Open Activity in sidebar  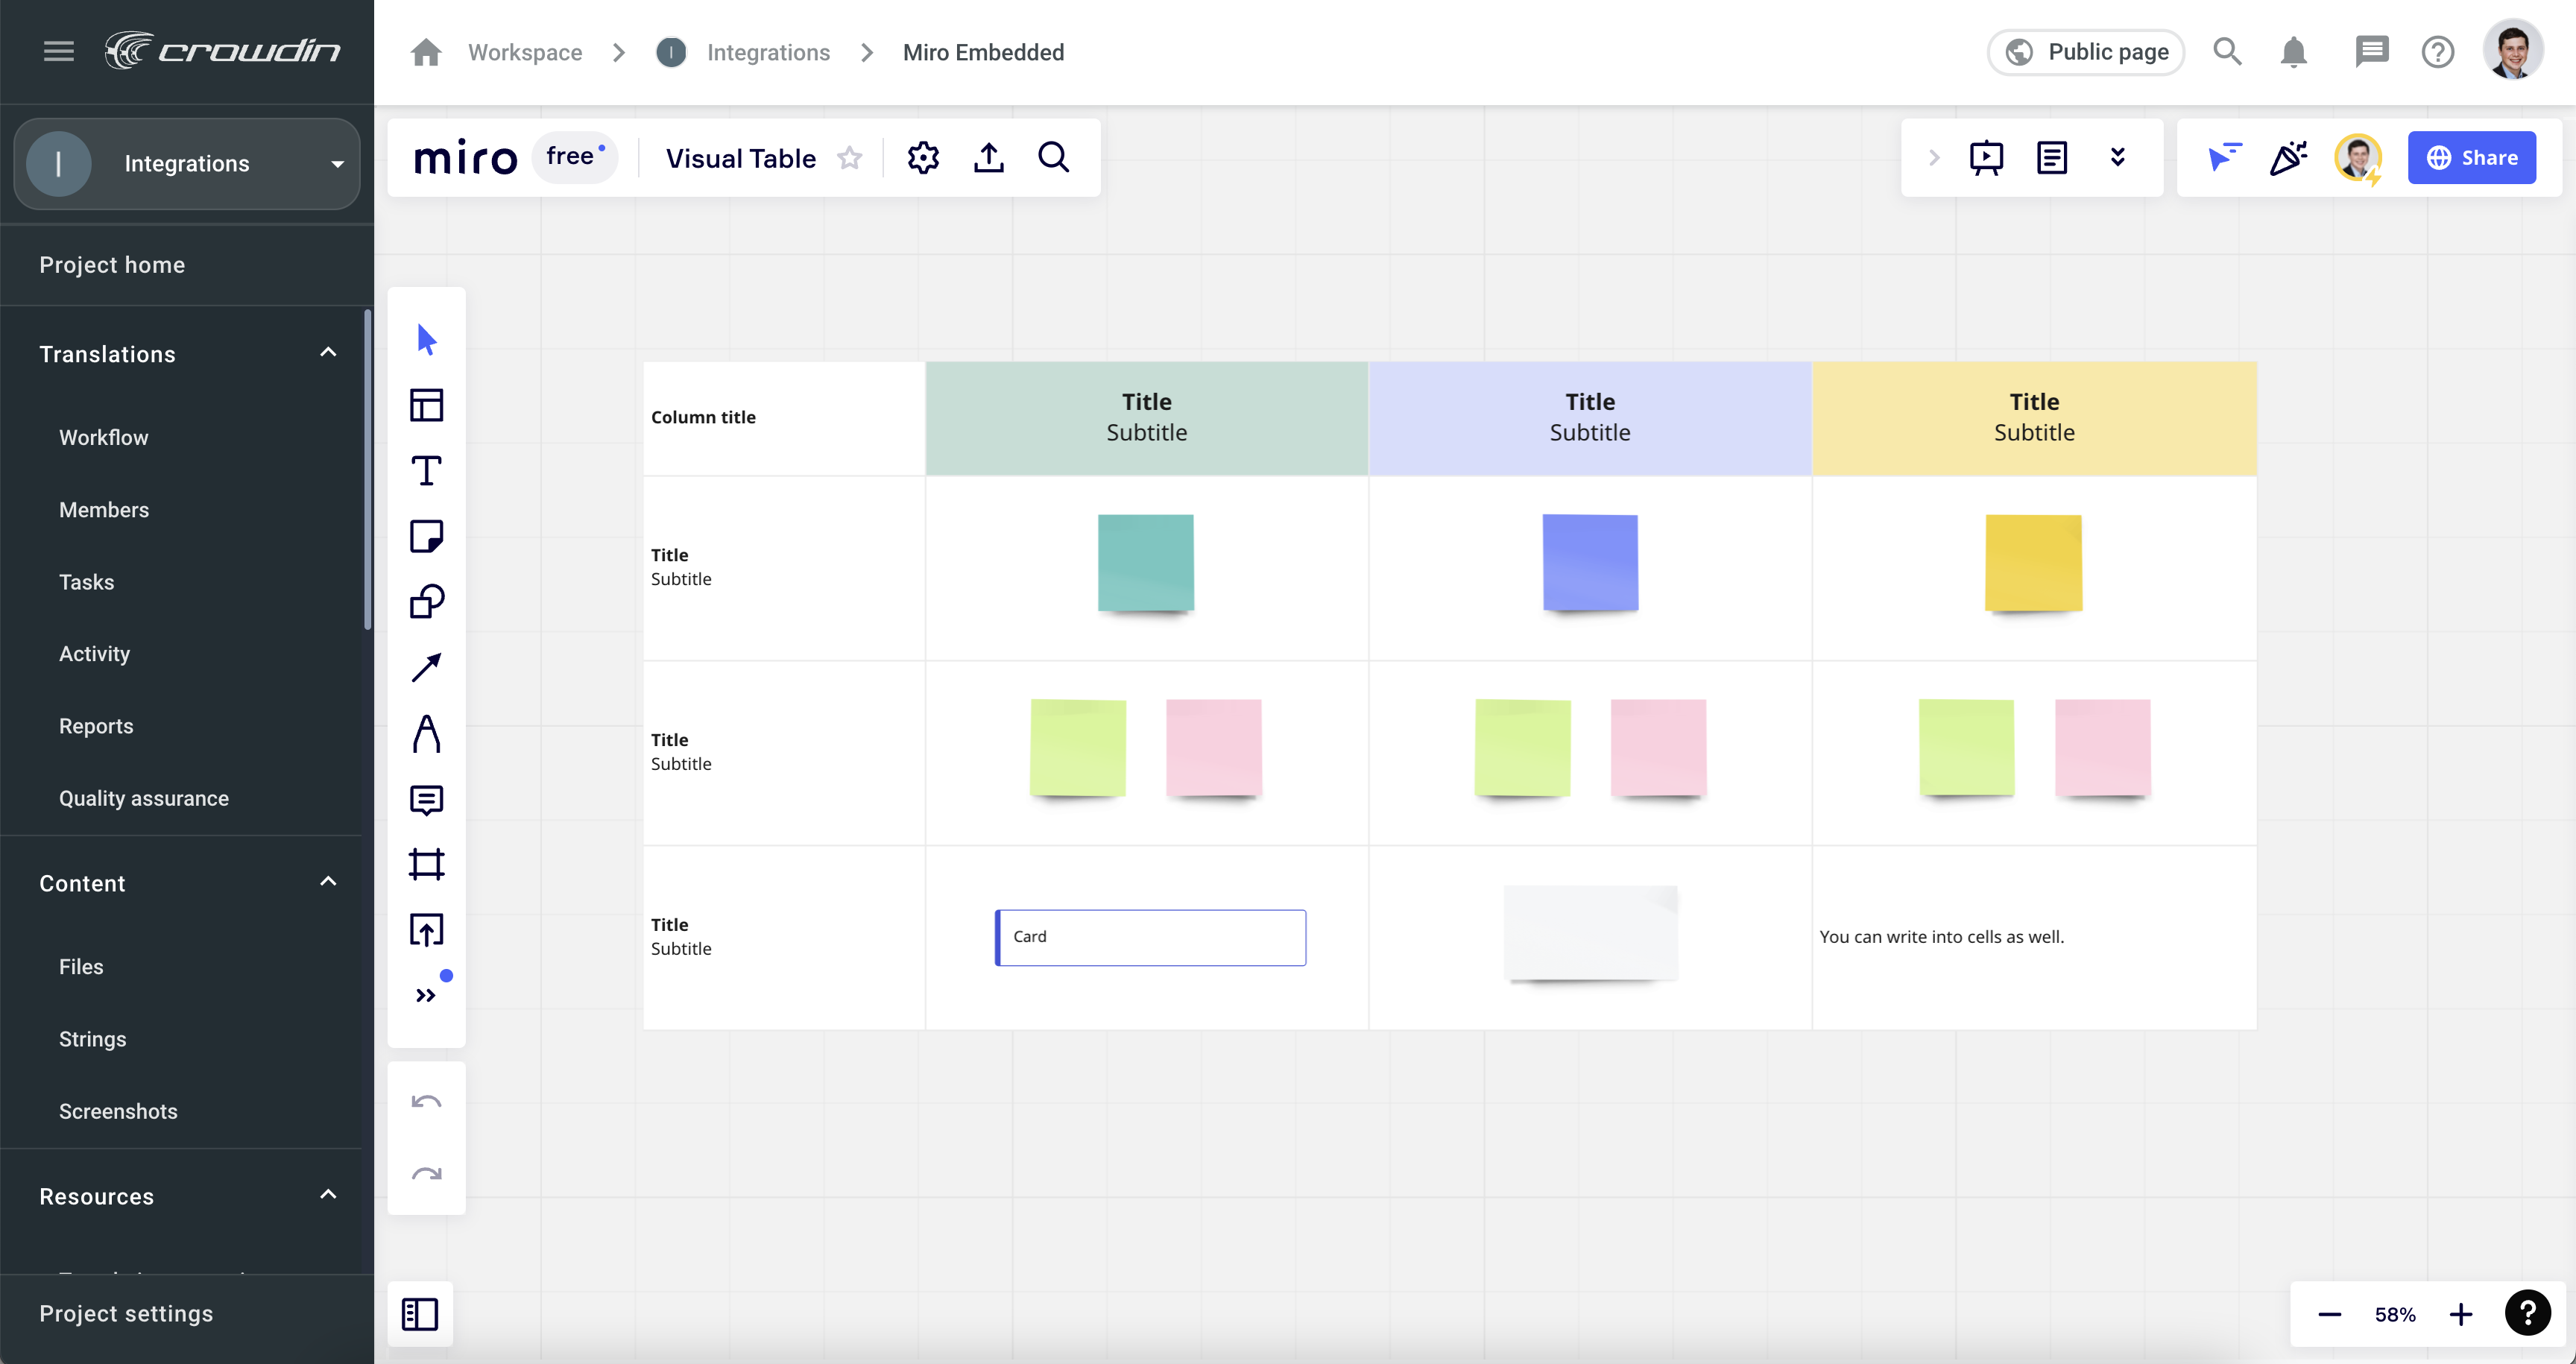(x=94, y=654)
